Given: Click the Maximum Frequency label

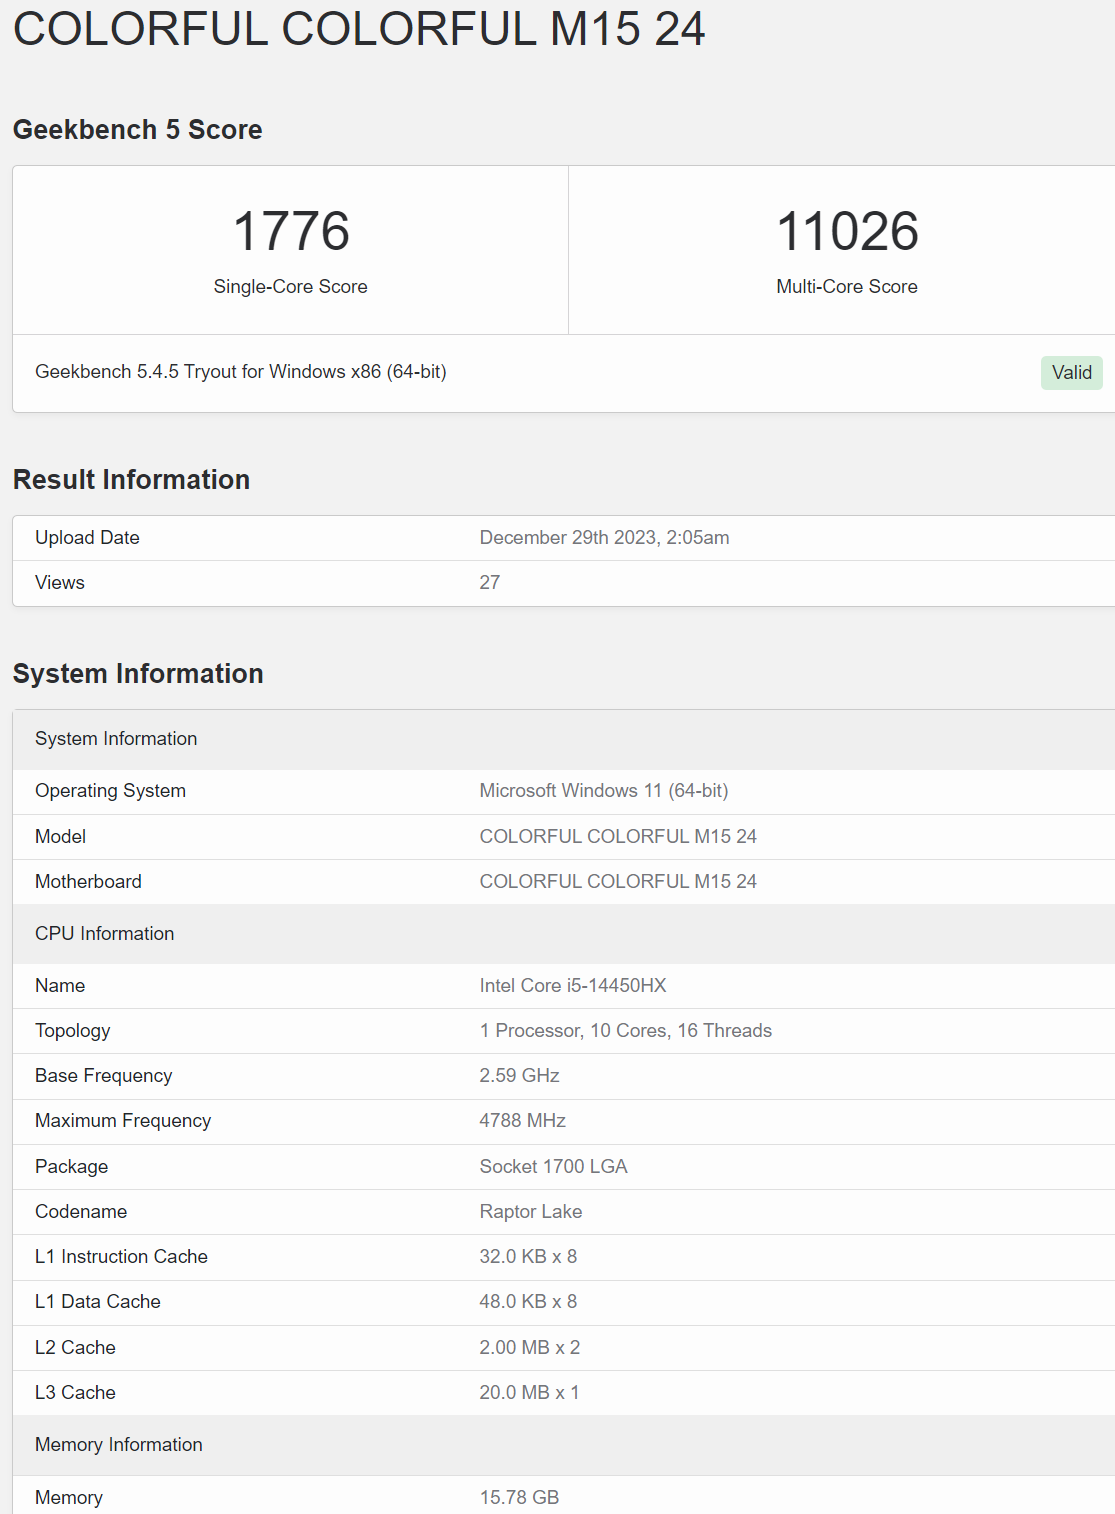Looking at the screenshot, I should [x=123, y=1121].
